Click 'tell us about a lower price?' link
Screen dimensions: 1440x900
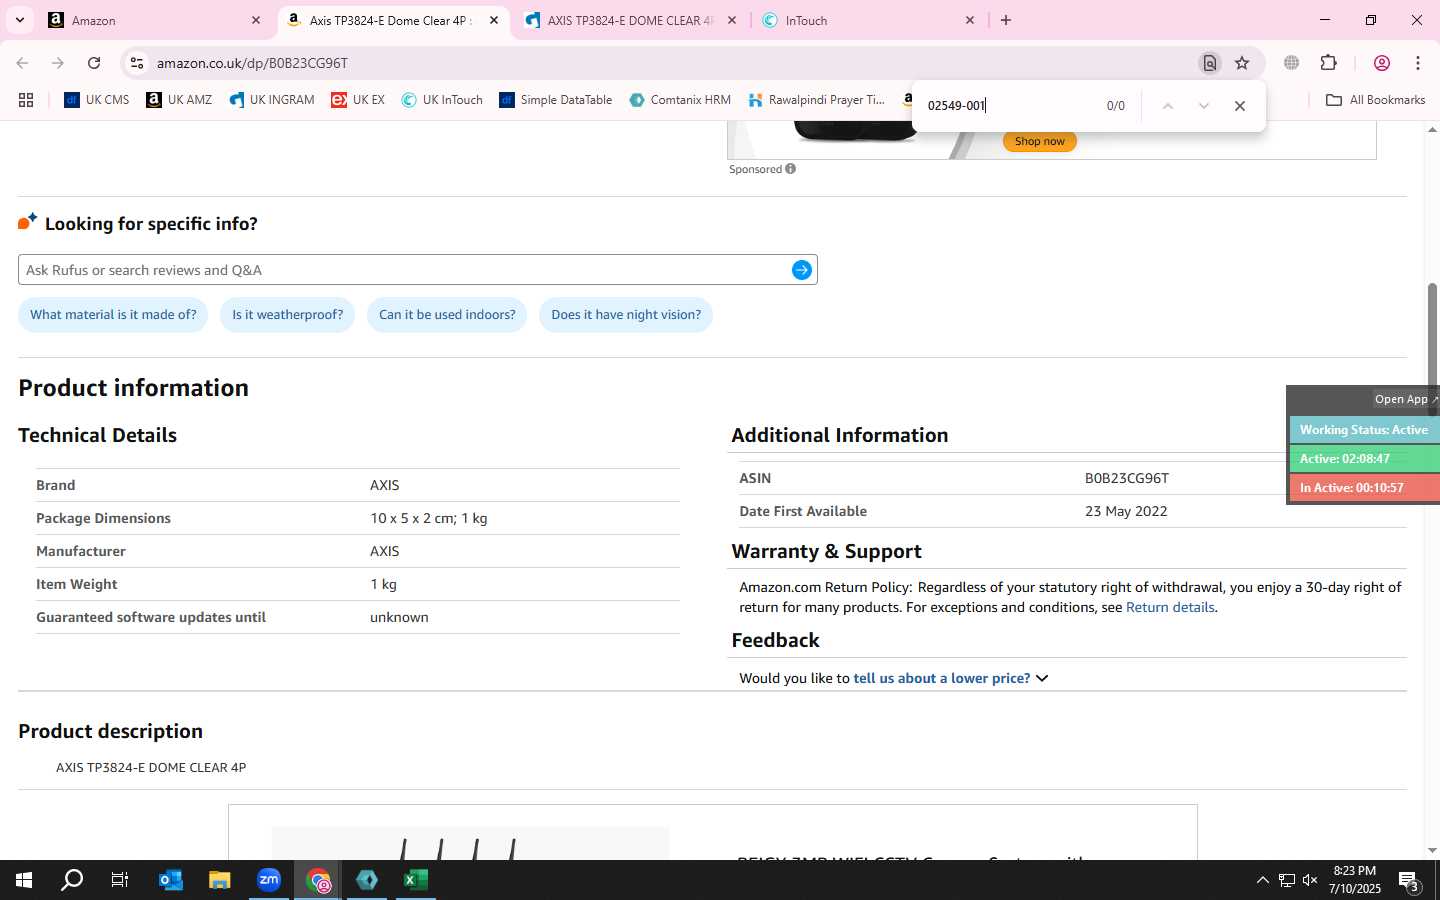(x=941, y=678)
